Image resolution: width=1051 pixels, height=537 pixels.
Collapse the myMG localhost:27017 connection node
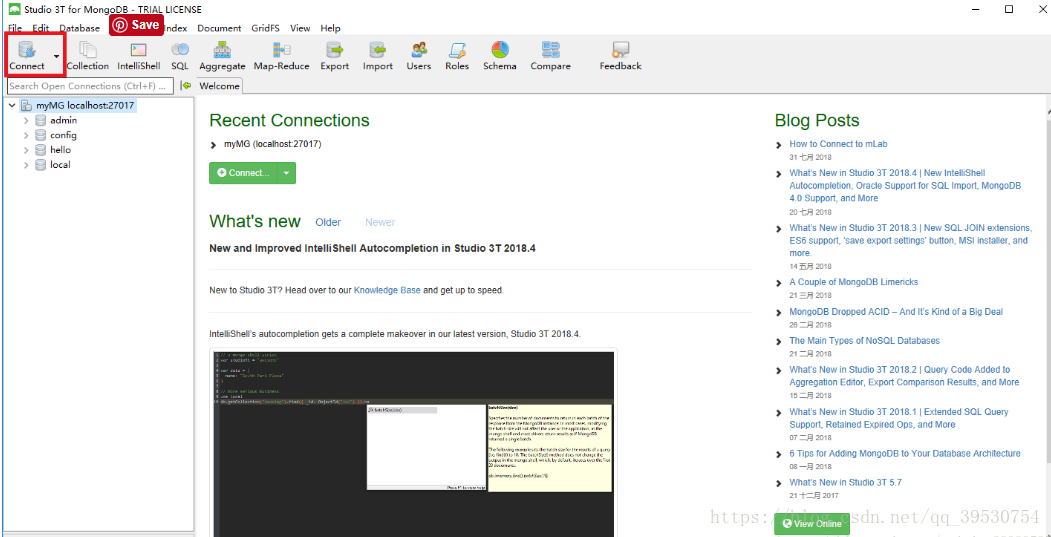12,105
